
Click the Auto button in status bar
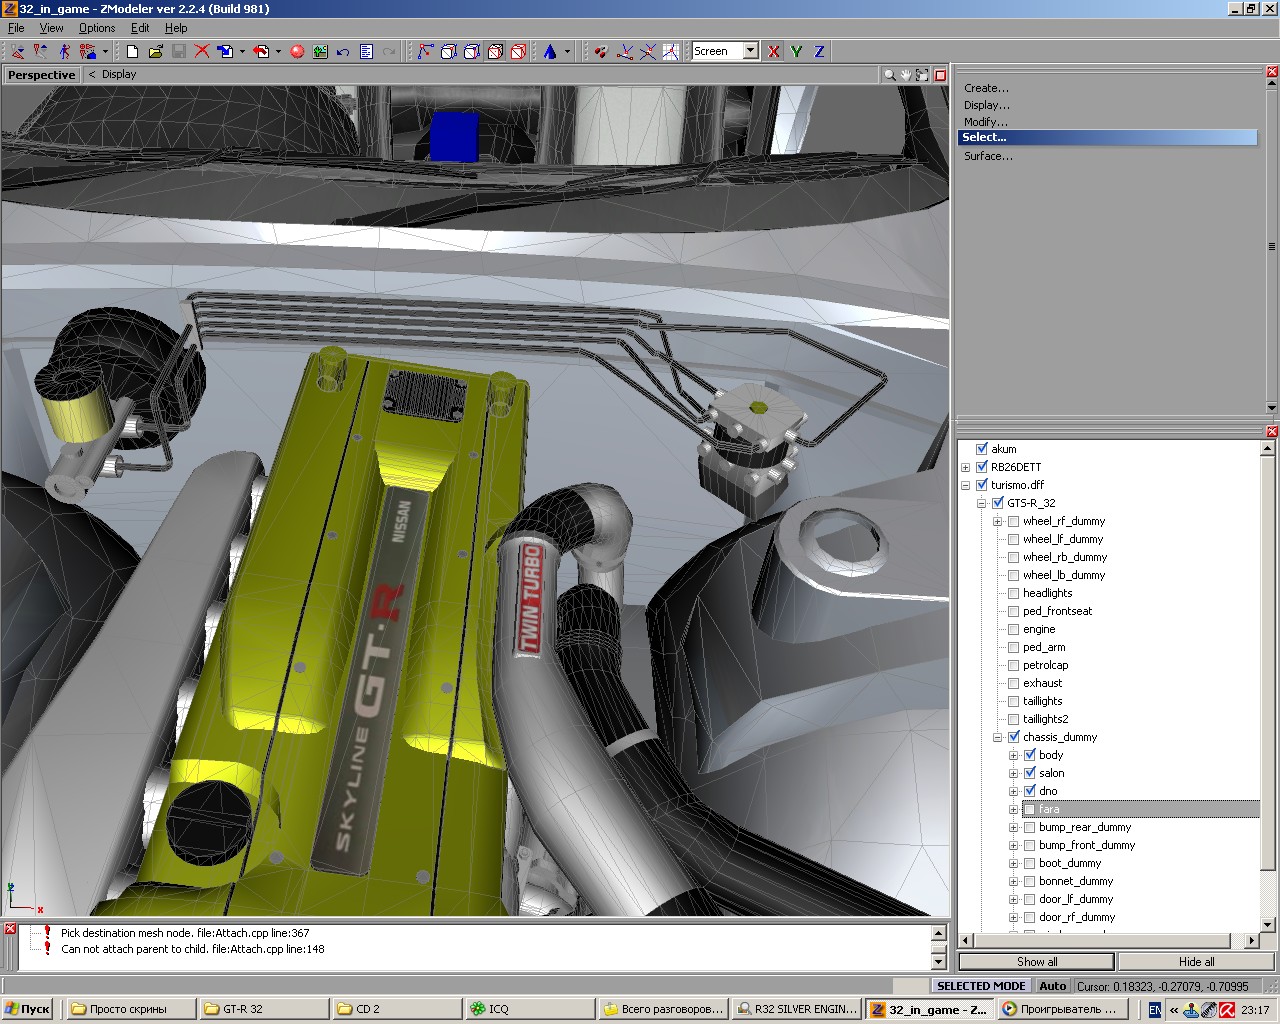pos(1053,986)
